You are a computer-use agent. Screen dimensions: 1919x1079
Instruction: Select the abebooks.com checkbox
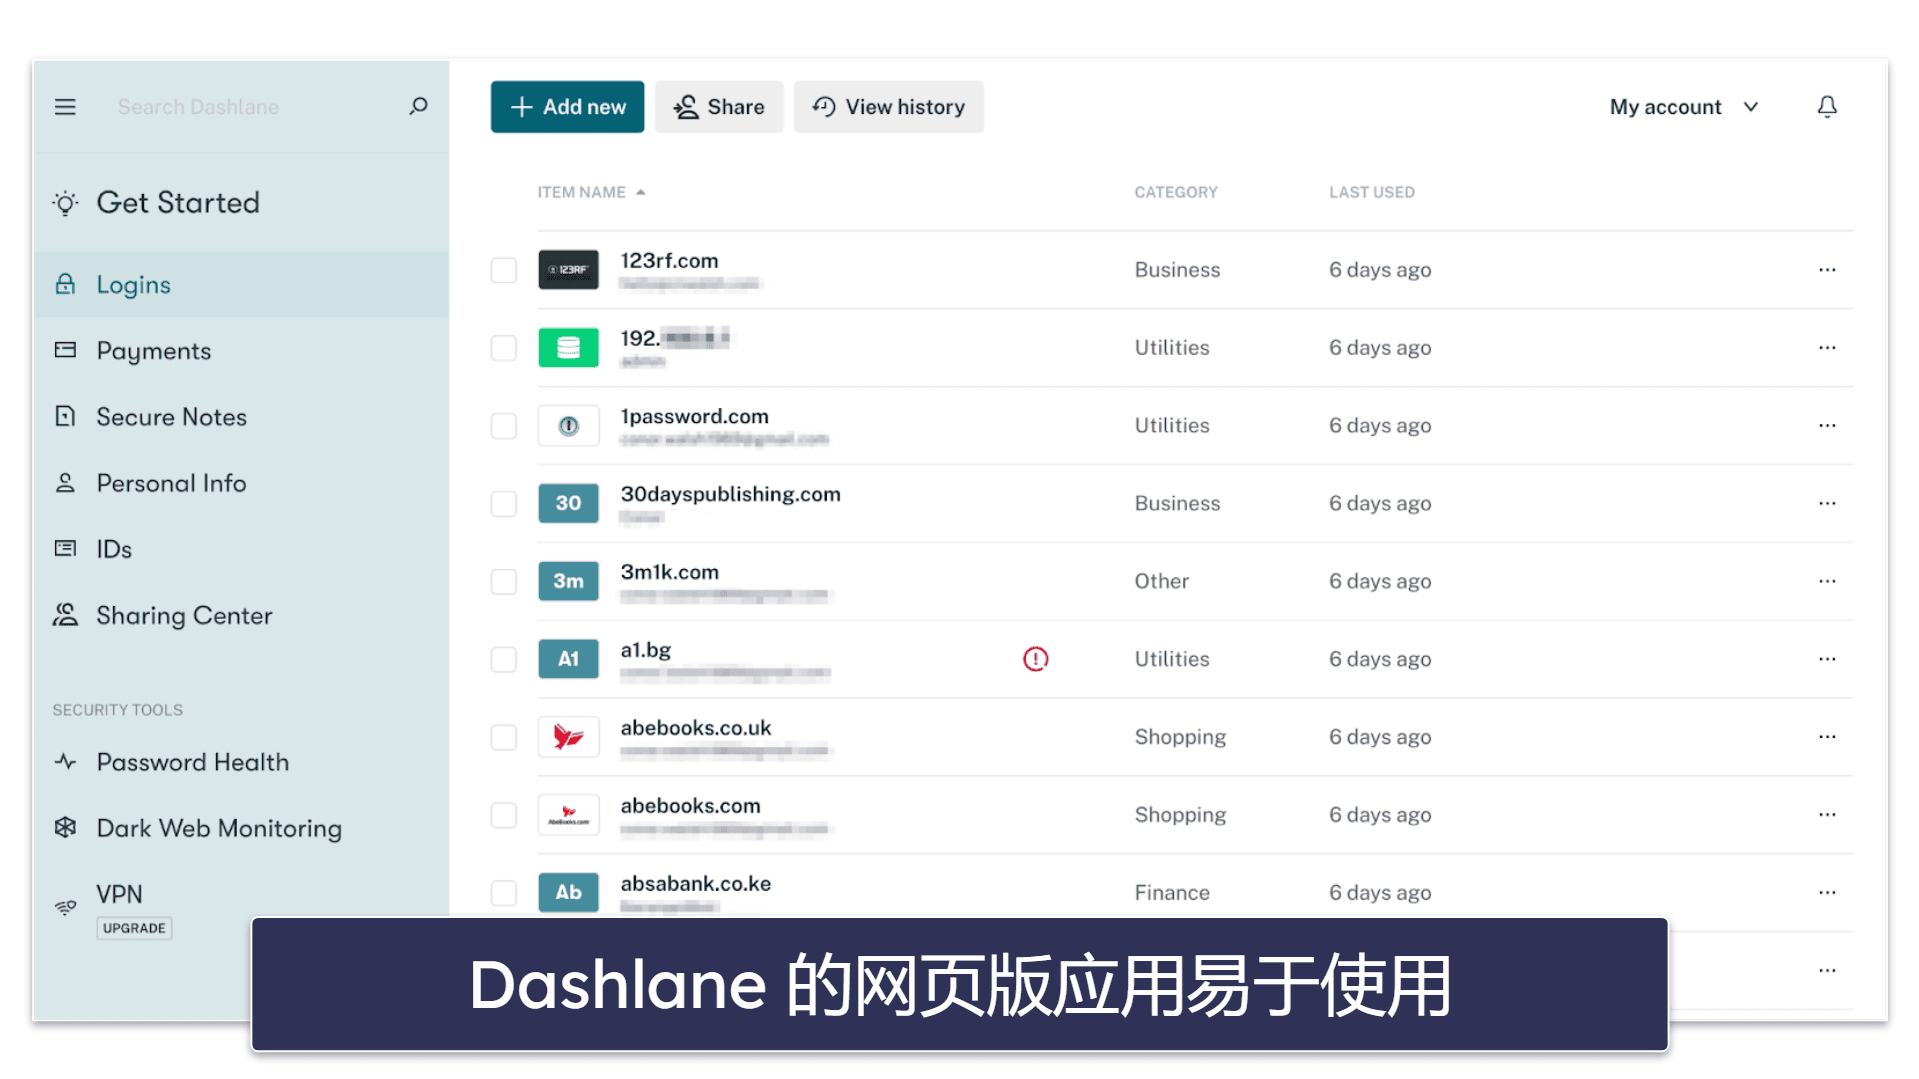click(503, 815)
